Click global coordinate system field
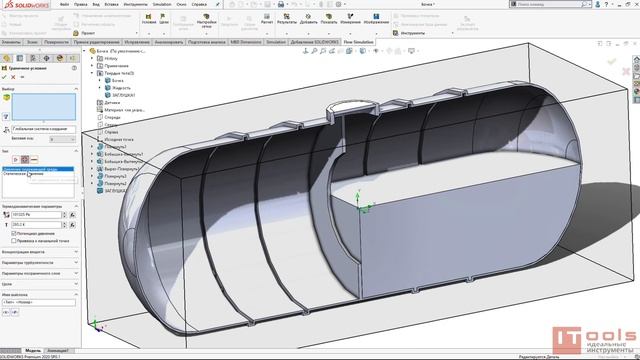Viewport: 640px width, 360px height. pyautogui.click(x=44, y=129)
